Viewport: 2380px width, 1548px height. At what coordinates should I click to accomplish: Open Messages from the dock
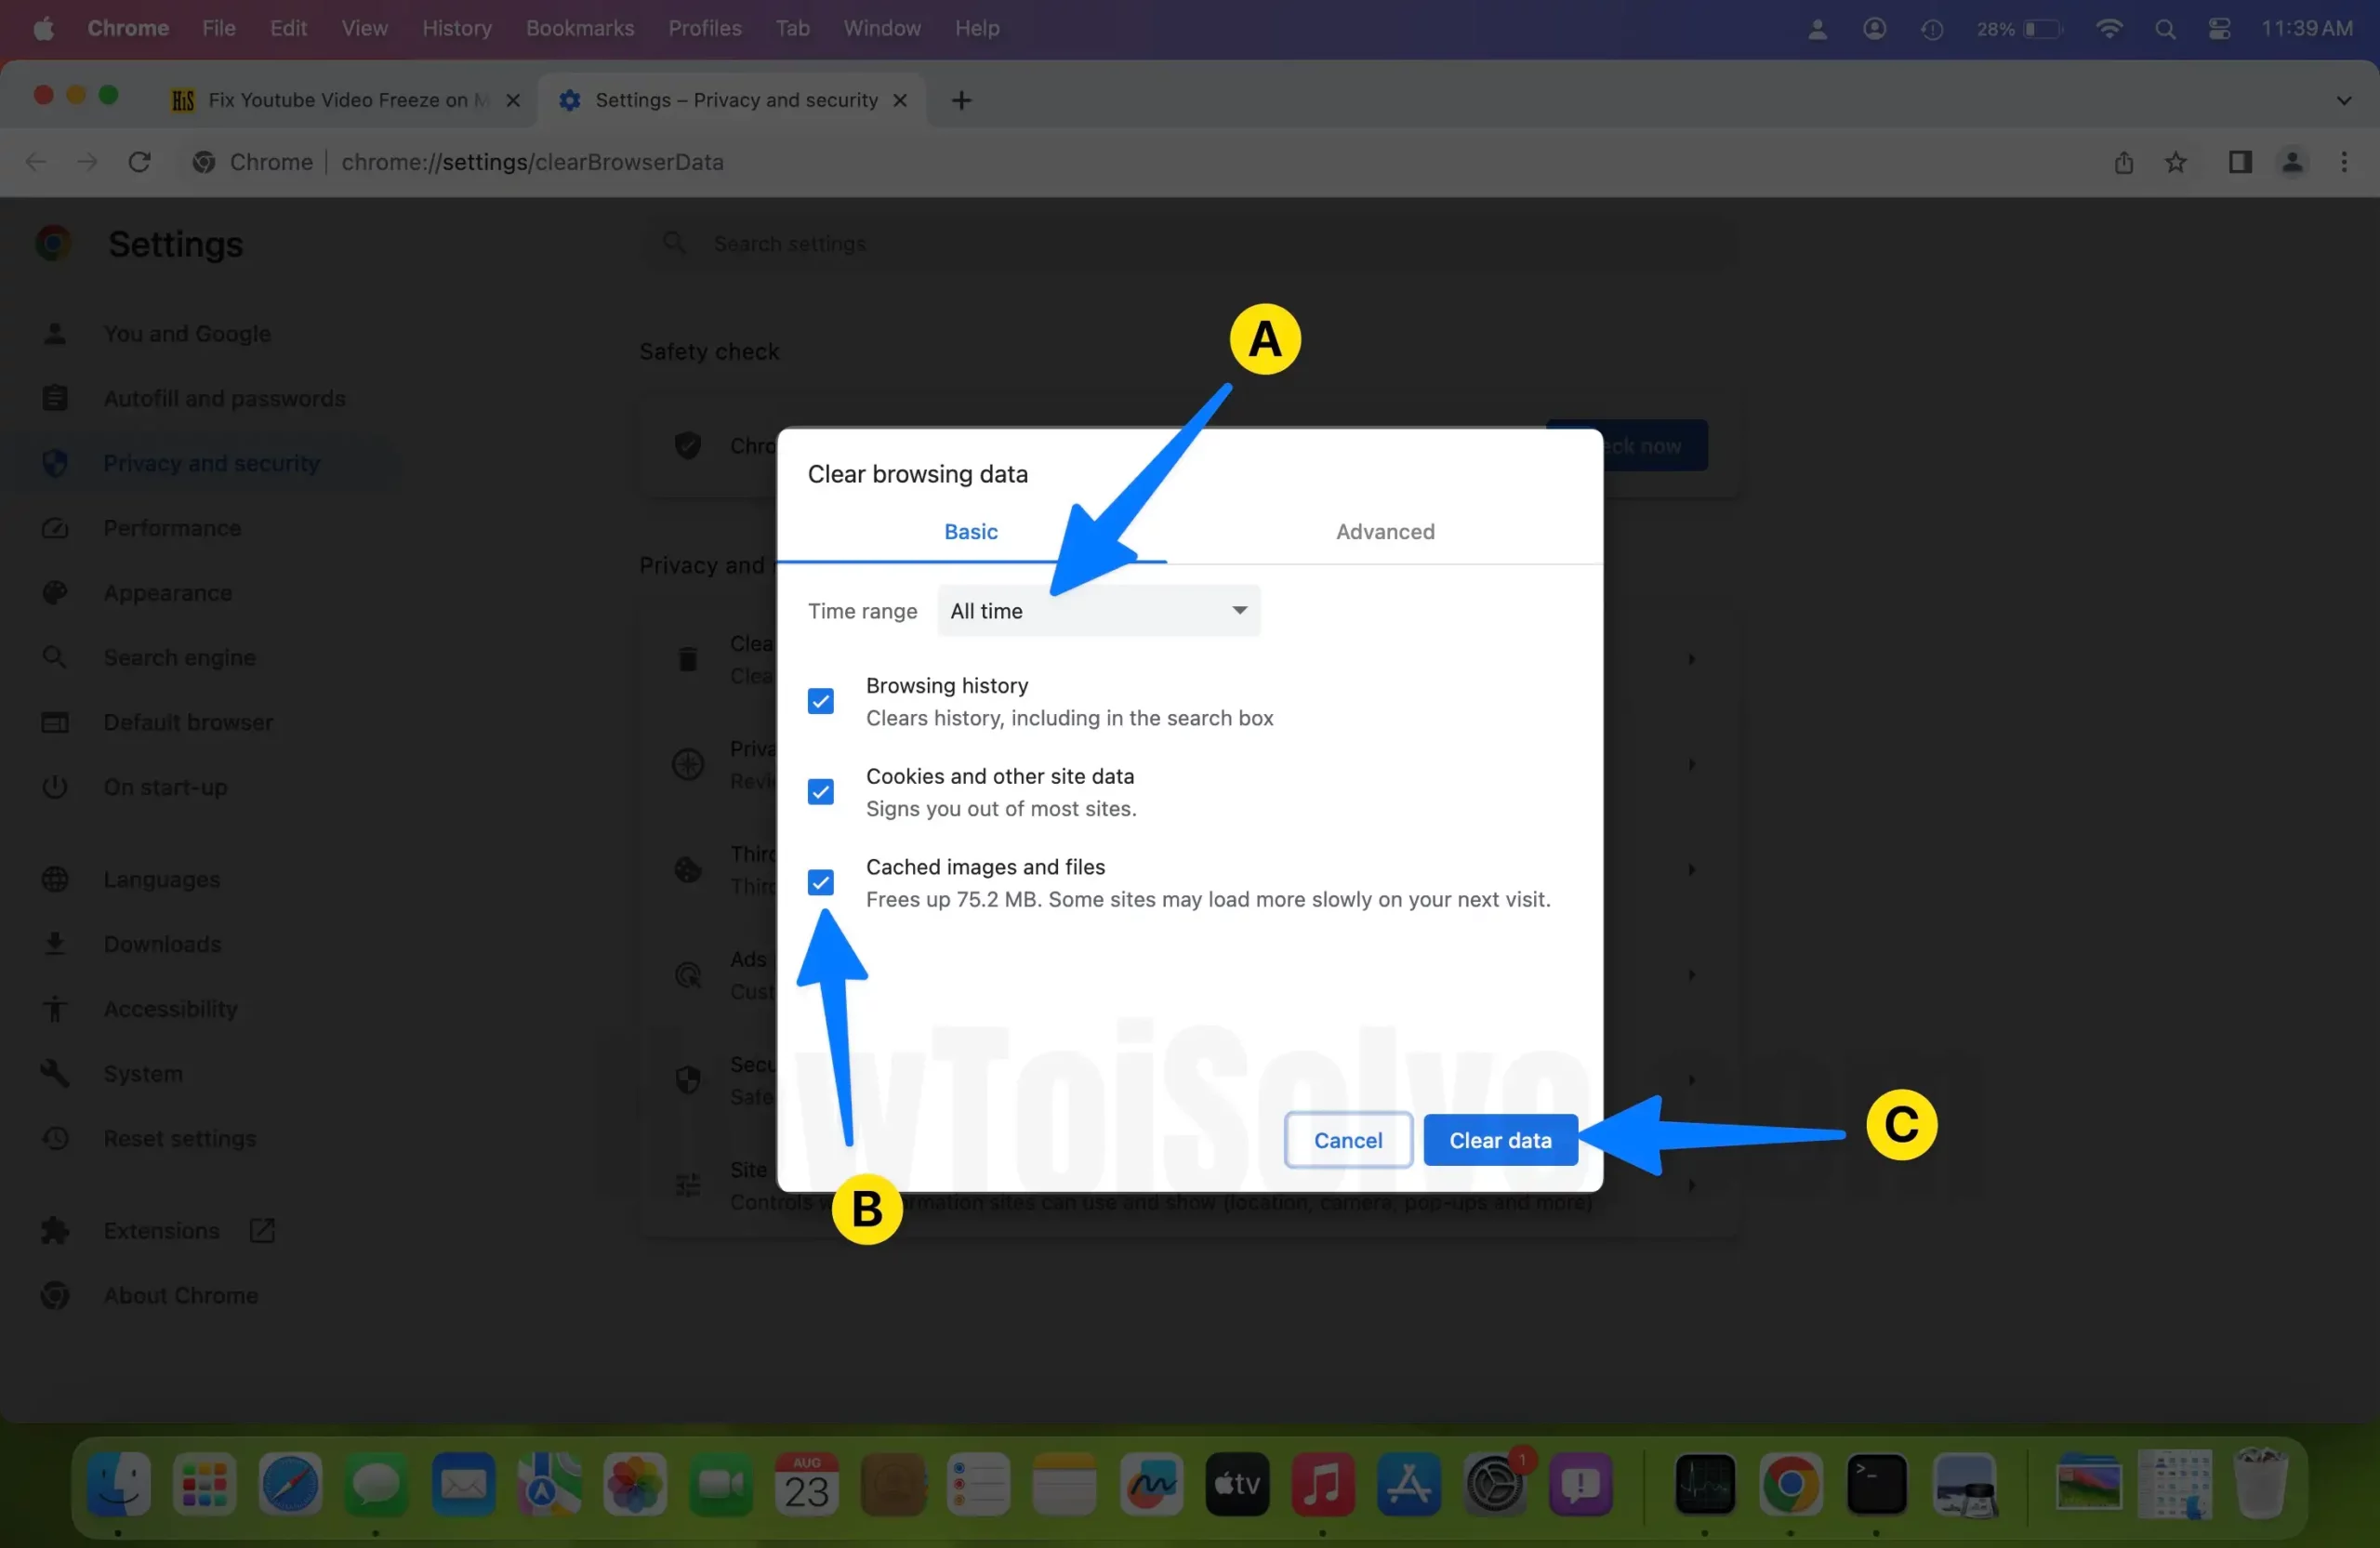click(376, 1483)
